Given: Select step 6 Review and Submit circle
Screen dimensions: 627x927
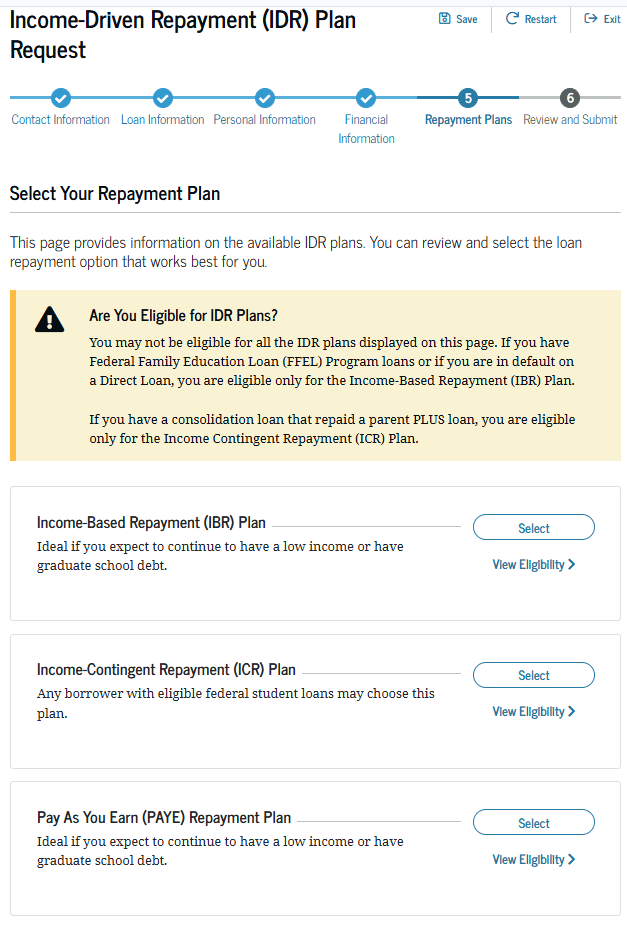Looking at the screenshot, I should pos(570,98).
